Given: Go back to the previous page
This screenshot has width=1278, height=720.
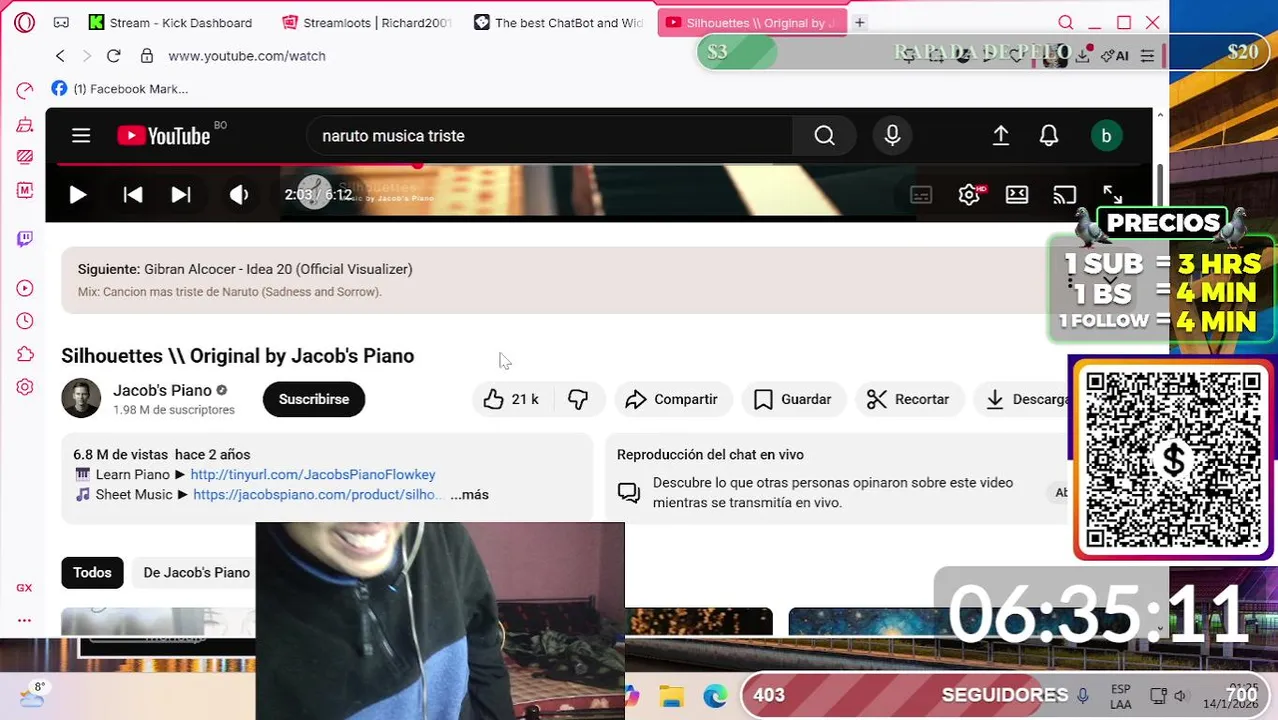Looking at the screenshot, I should (x=60, y=56).
